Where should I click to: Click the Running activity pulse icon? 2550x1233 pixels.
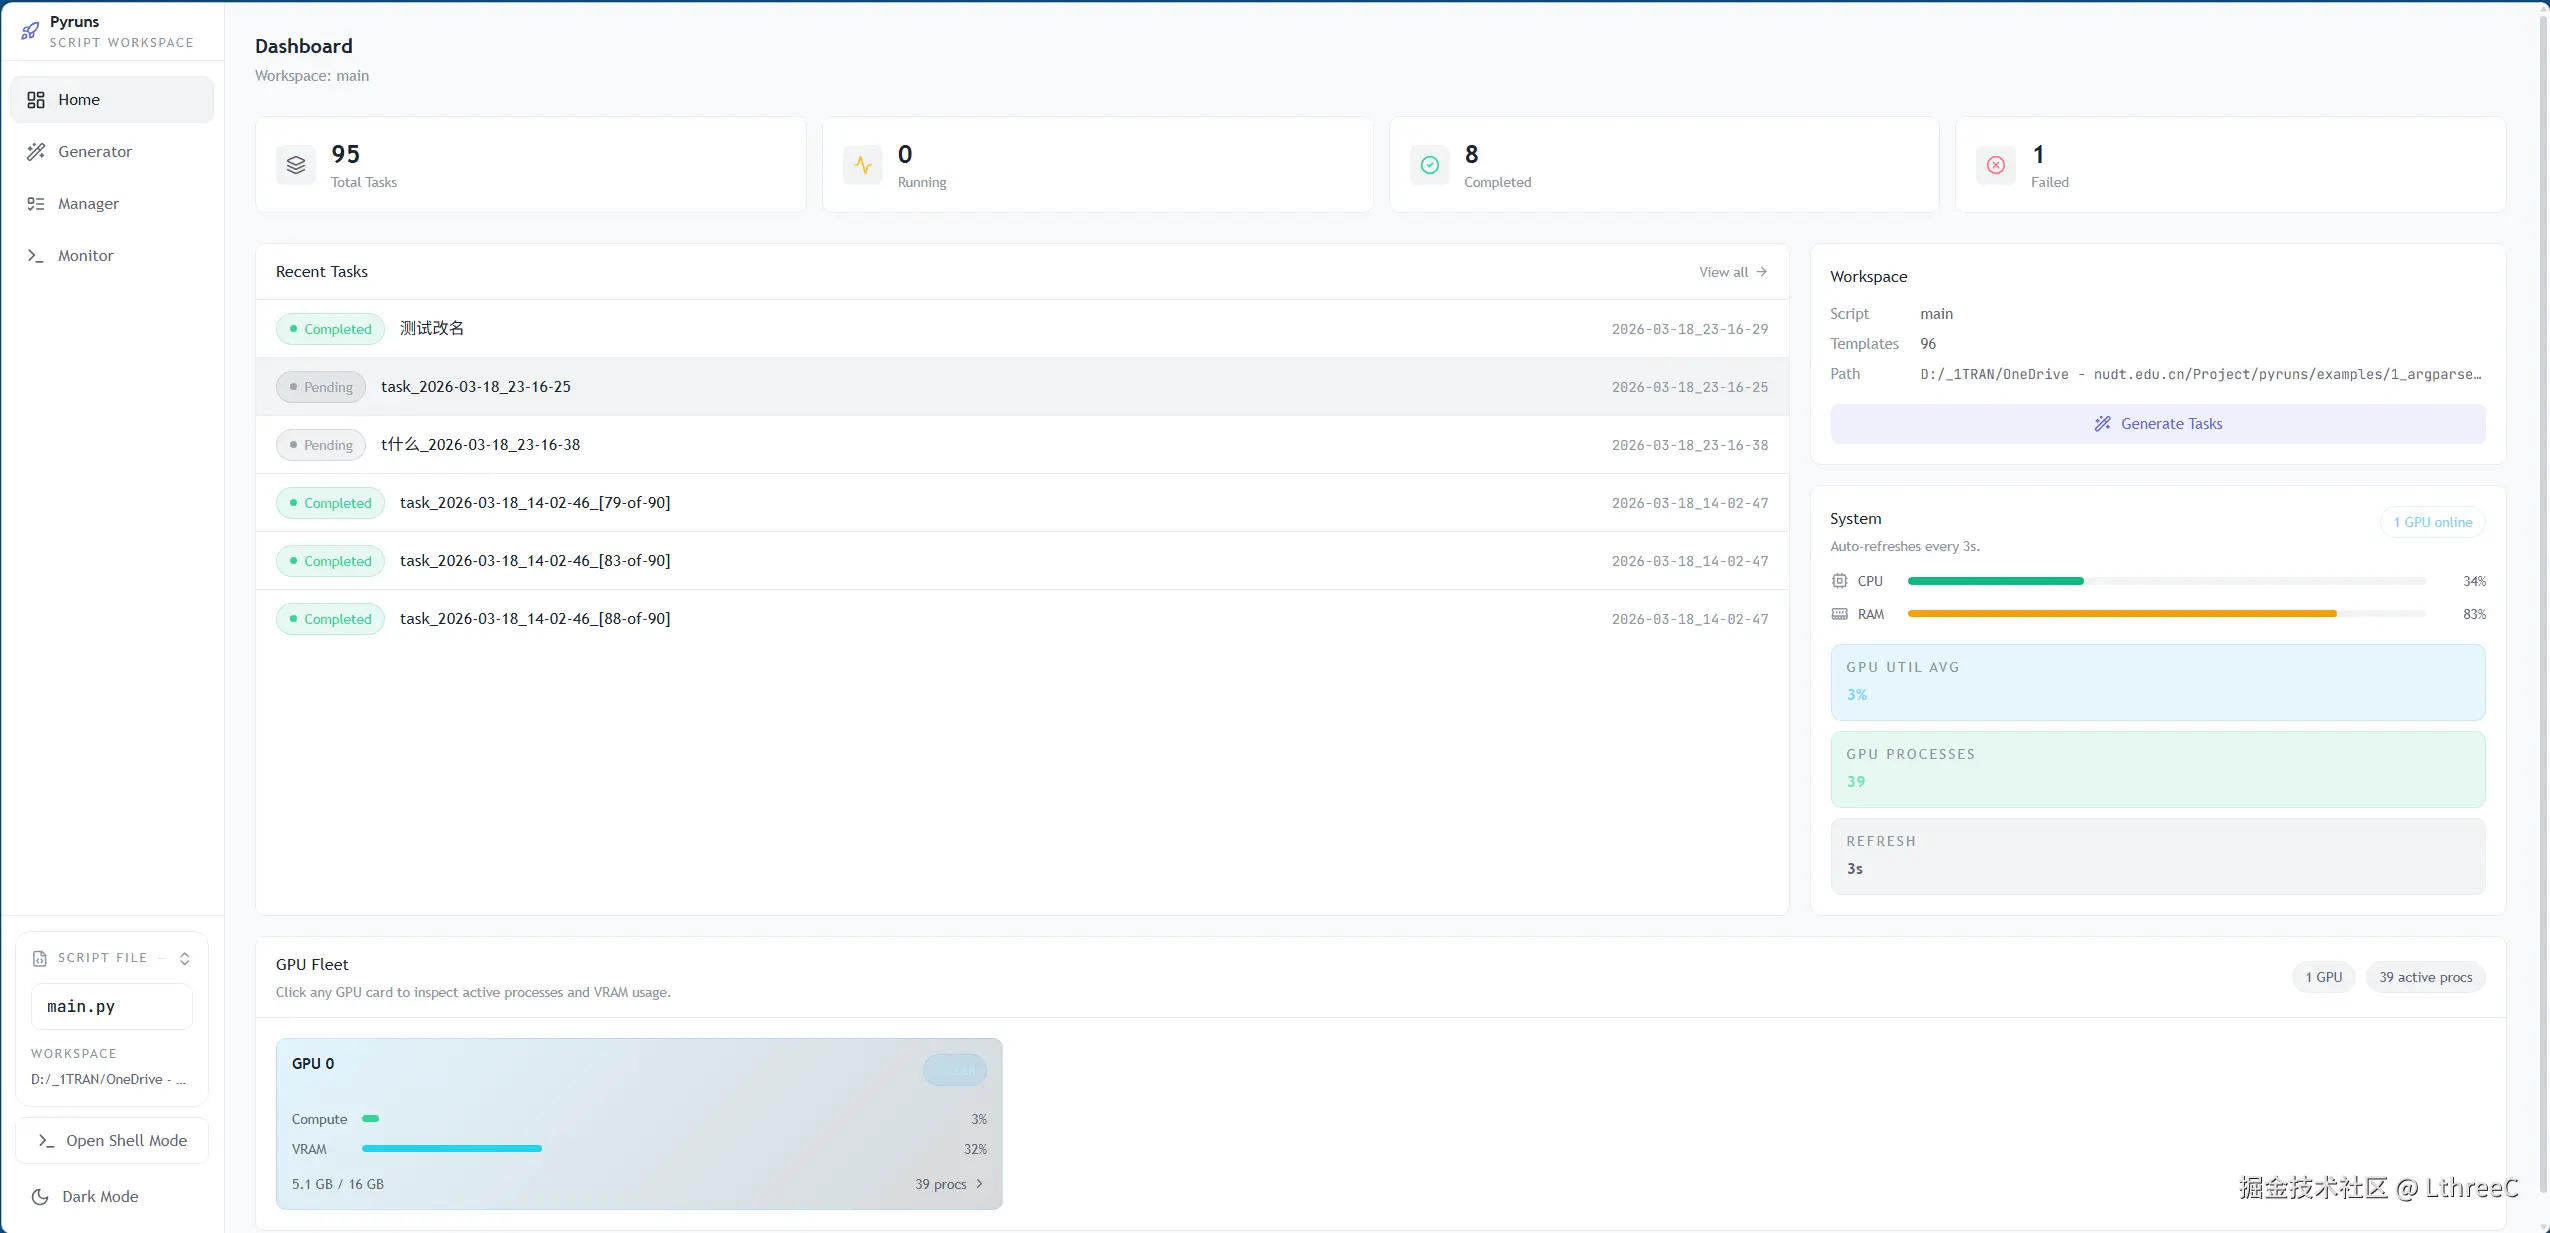(x=863, y=165)
